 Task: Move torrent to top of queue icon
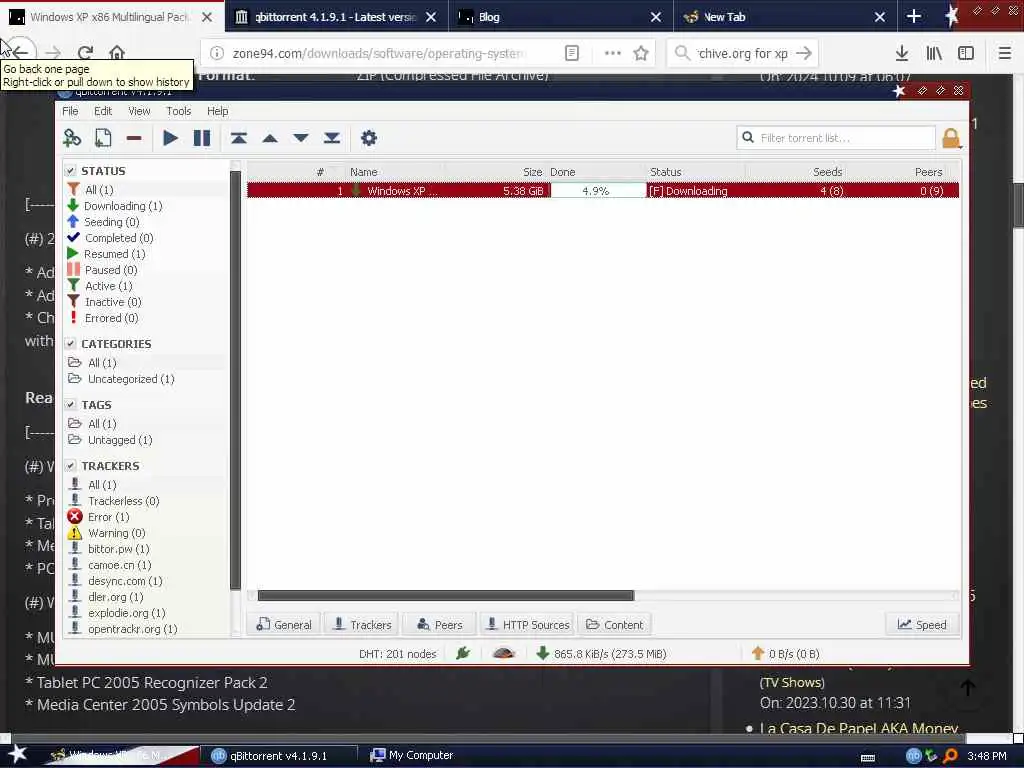(x=238, y=138)
